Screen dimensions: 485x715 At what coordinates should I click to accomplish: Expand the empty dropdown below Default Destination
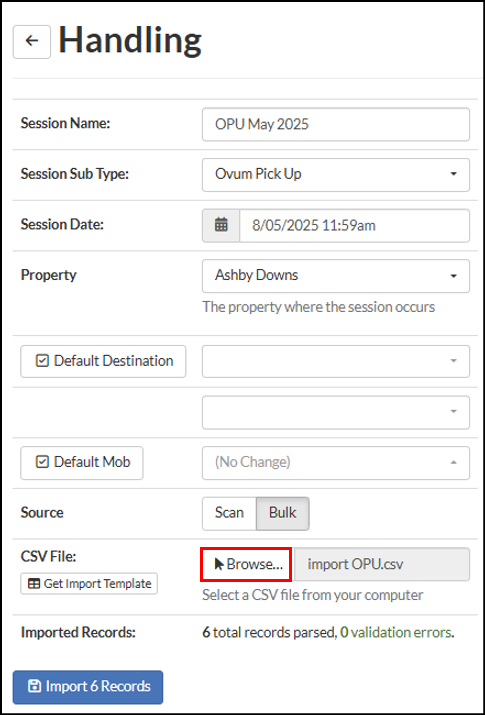(336, 412)
